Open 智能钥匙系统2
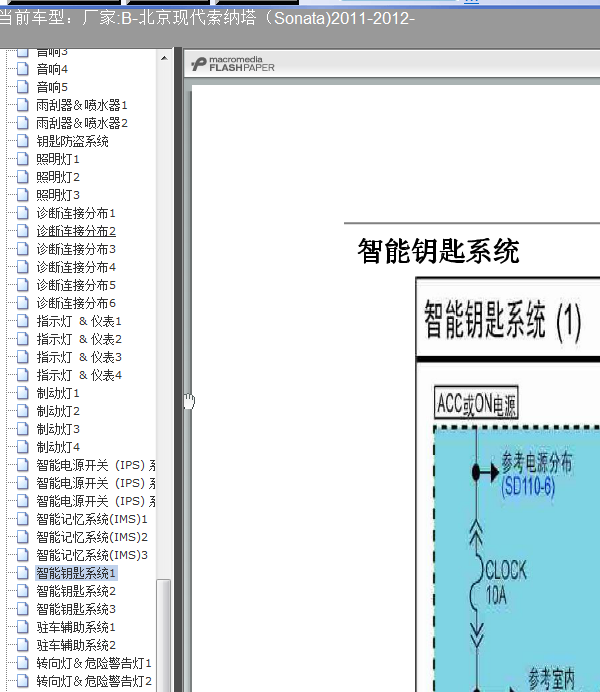This screenshot has width=600, height=692. click(76, 591)
